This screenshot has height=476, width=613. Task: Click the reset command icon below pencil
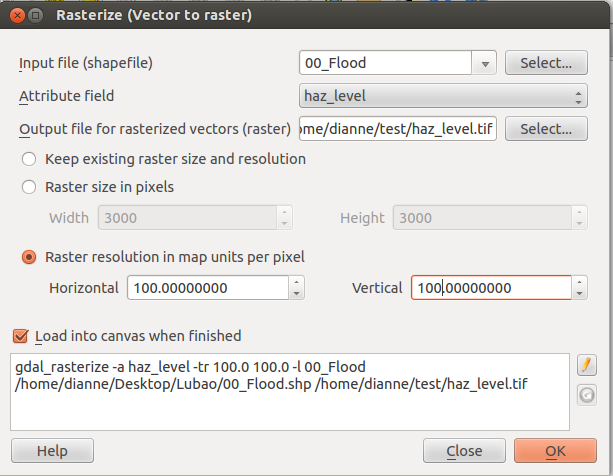click(587, 395)
